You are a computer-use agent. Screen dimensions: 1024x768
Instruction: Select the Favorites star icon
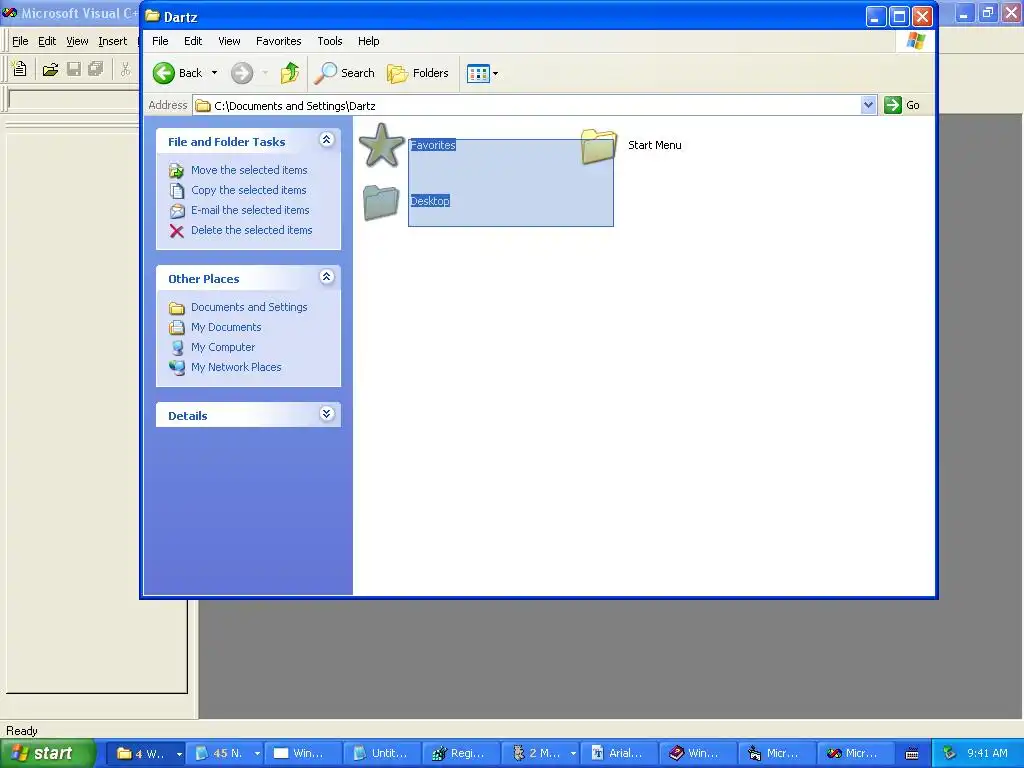tap(381, 146)
